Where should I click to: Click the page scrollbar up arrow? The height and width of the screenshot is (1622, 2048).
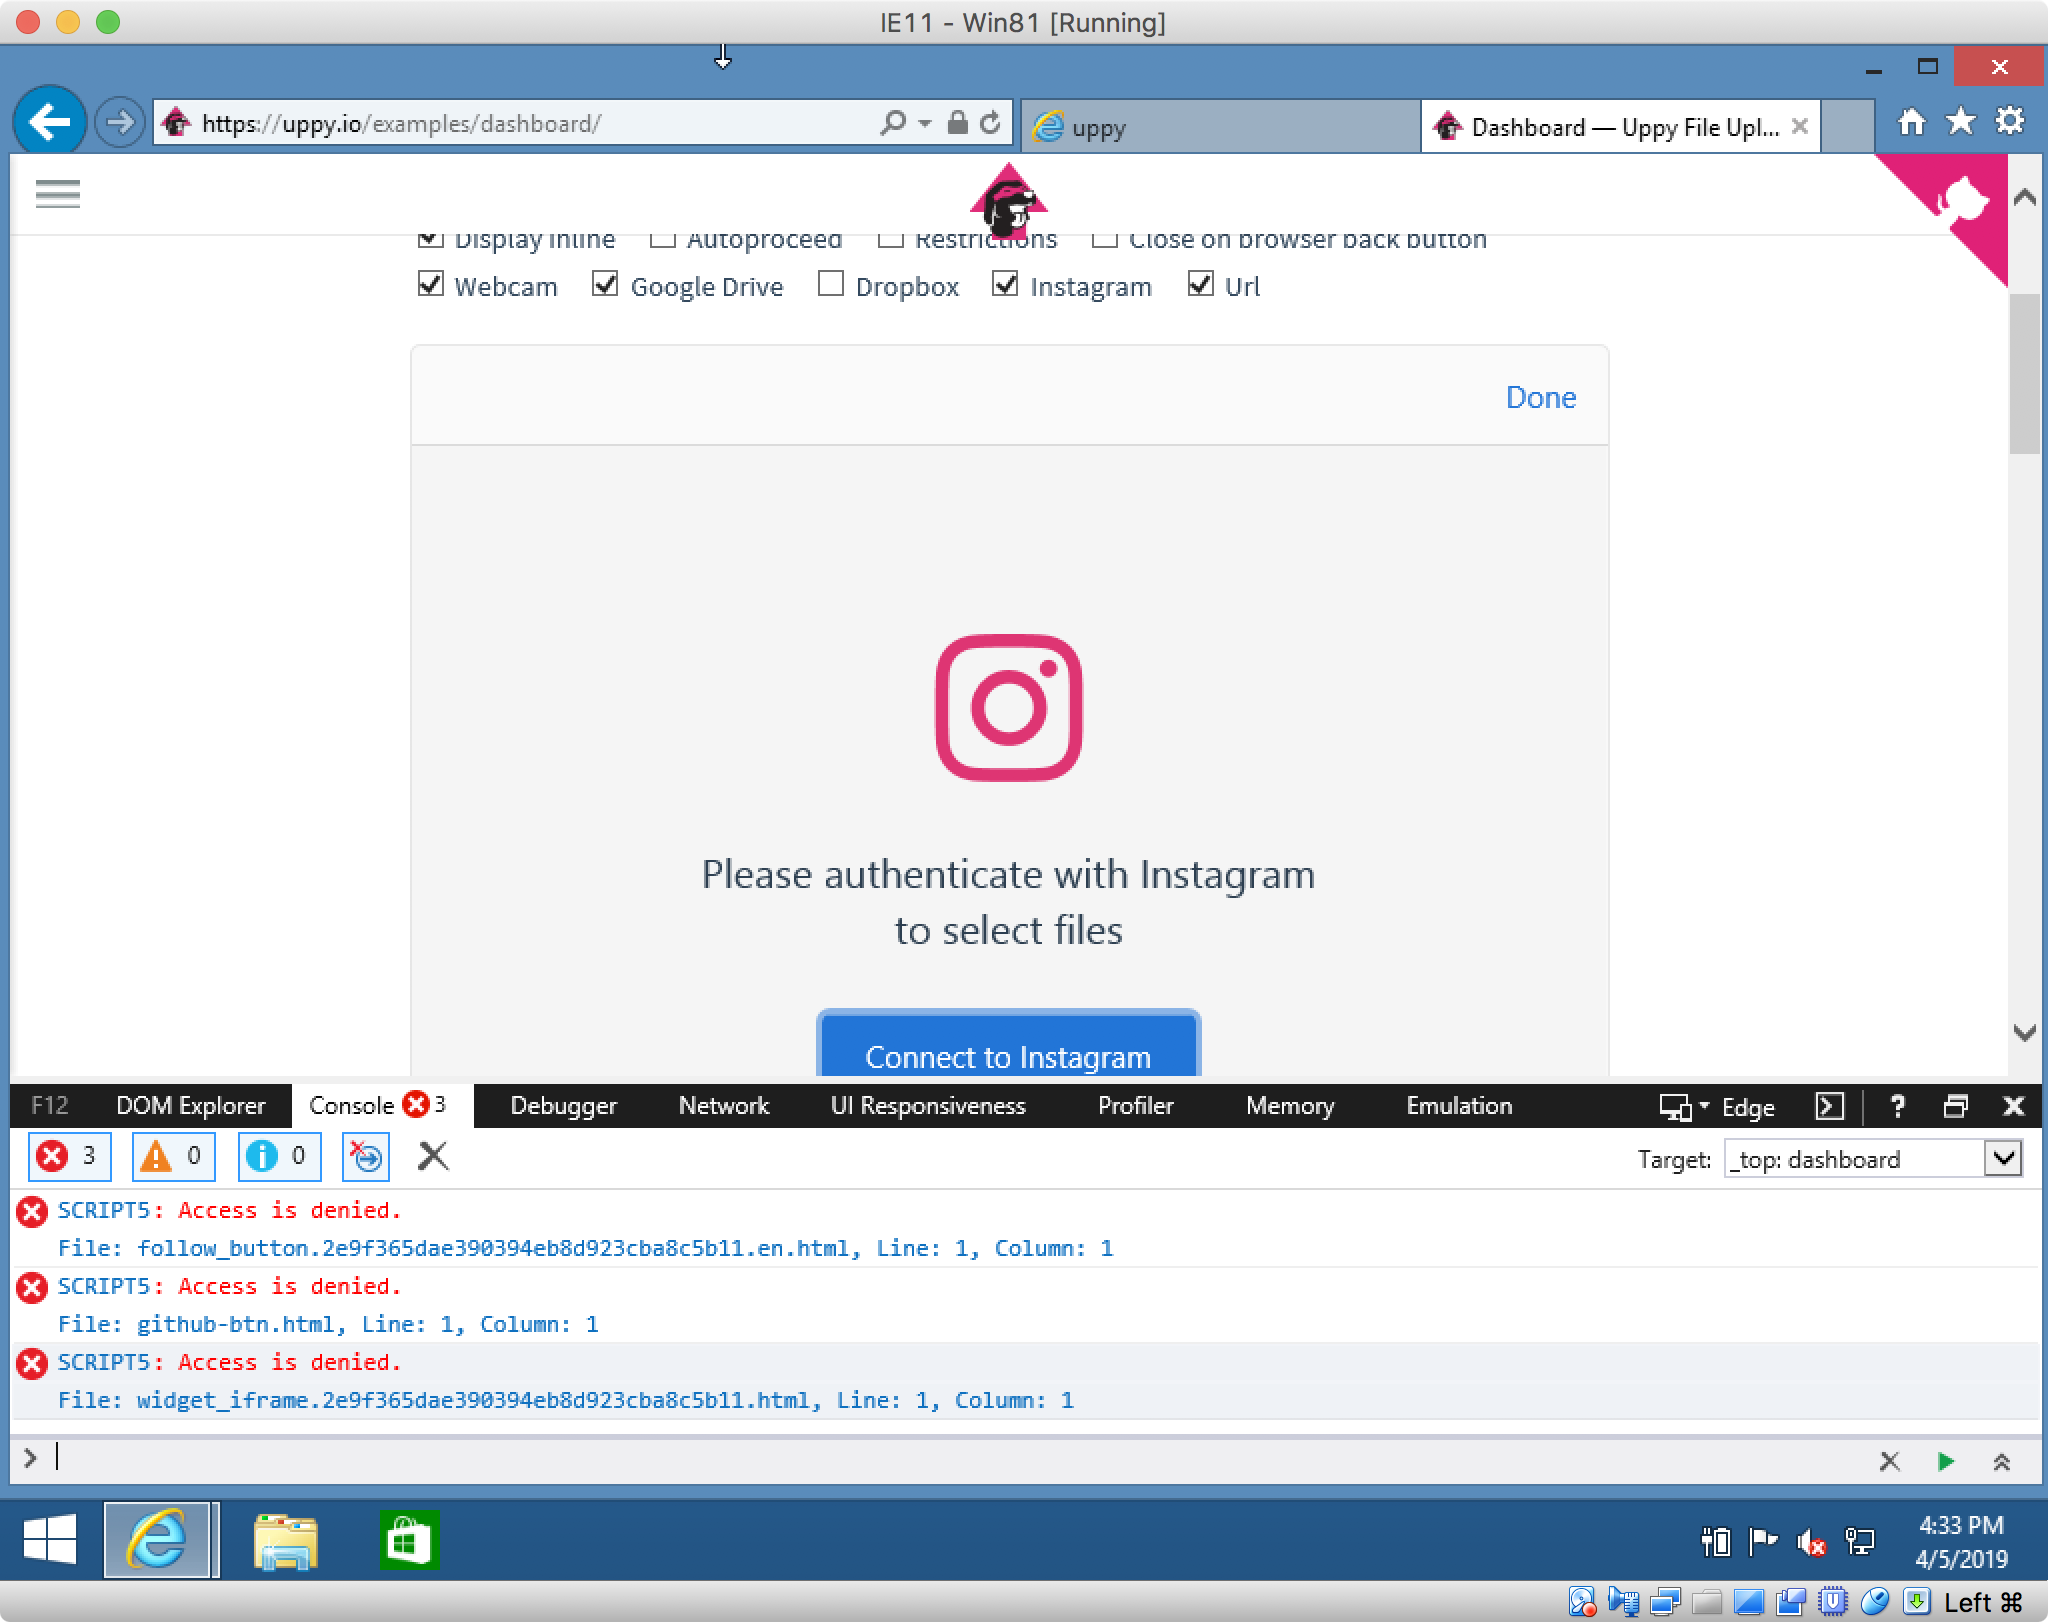coord(2025,197)
